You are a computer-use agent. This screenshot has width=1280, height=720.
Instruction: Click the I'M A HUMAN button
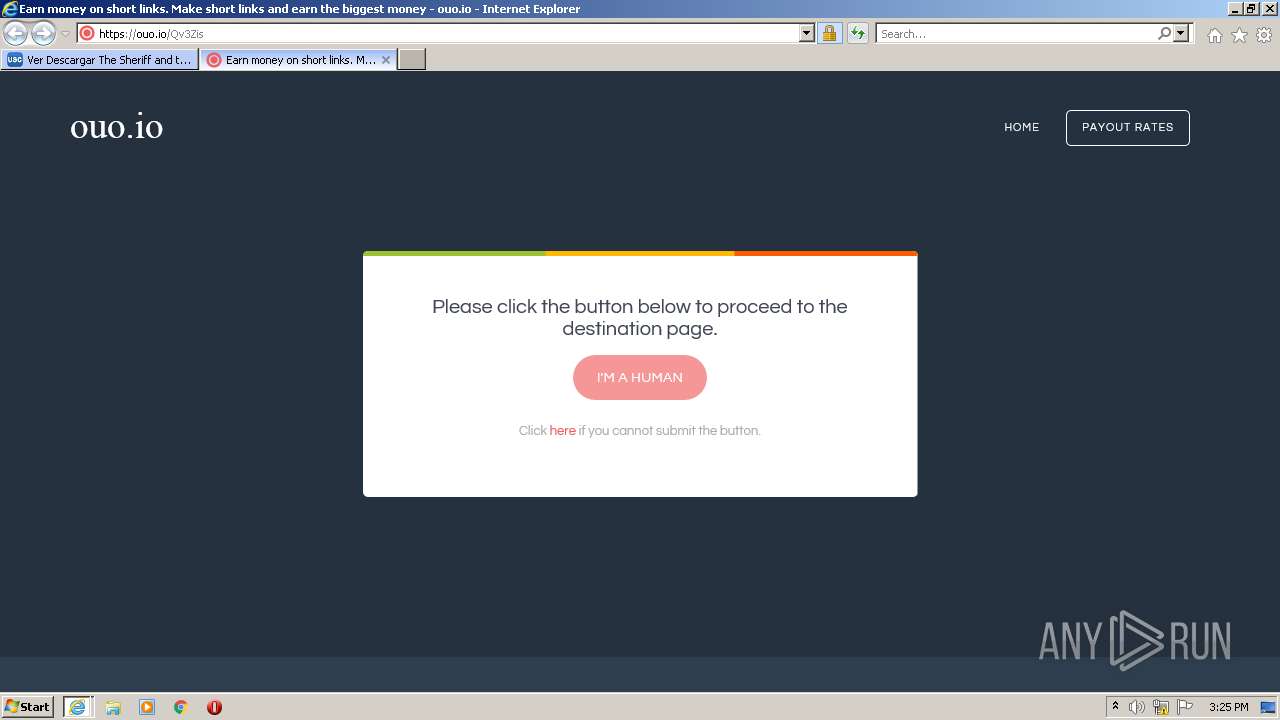640,377
